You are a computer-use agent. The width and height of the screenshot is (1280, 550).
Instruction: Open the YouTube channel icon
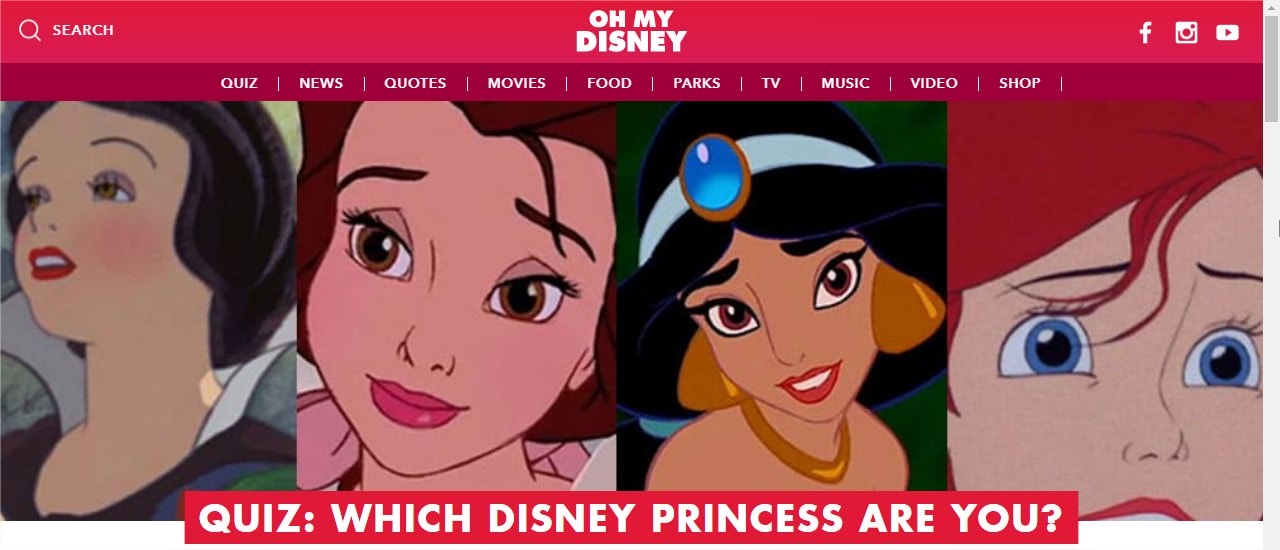tap(1227, 32)
